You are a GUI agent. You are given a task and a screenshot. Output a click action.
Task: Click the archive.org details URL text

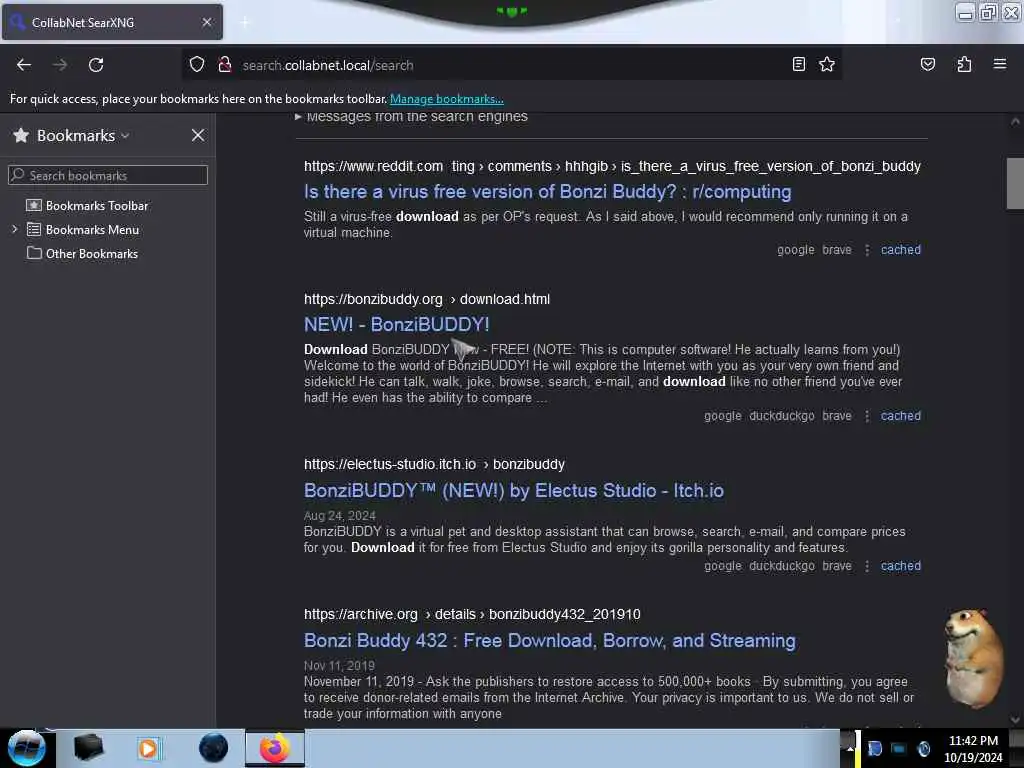(x=472, y=615)
